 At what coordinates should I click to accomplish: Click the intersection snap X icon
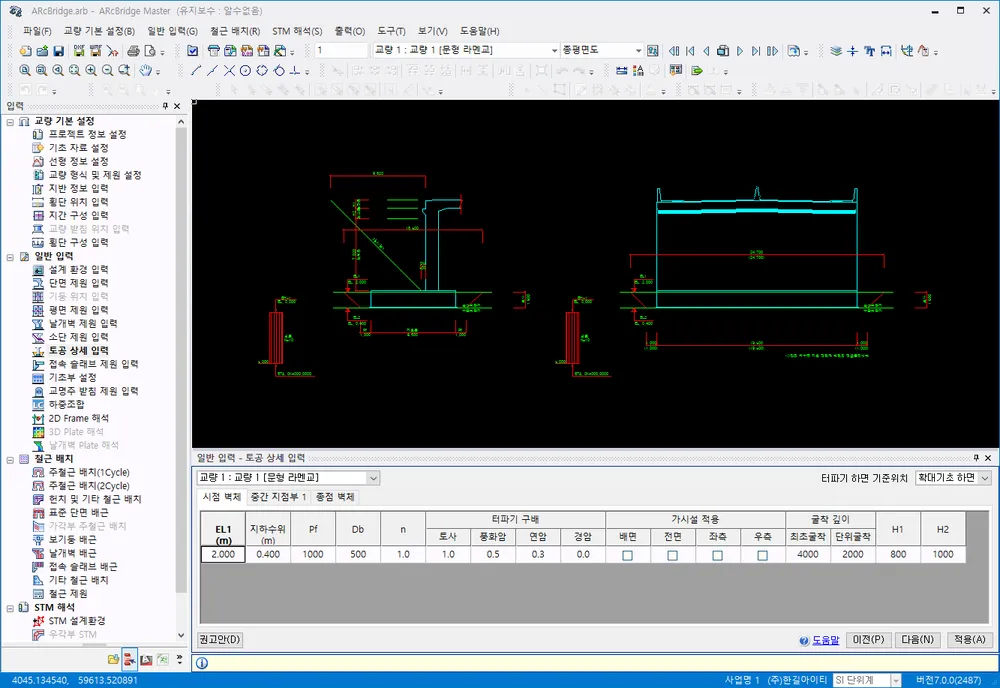tap(229, 71)
